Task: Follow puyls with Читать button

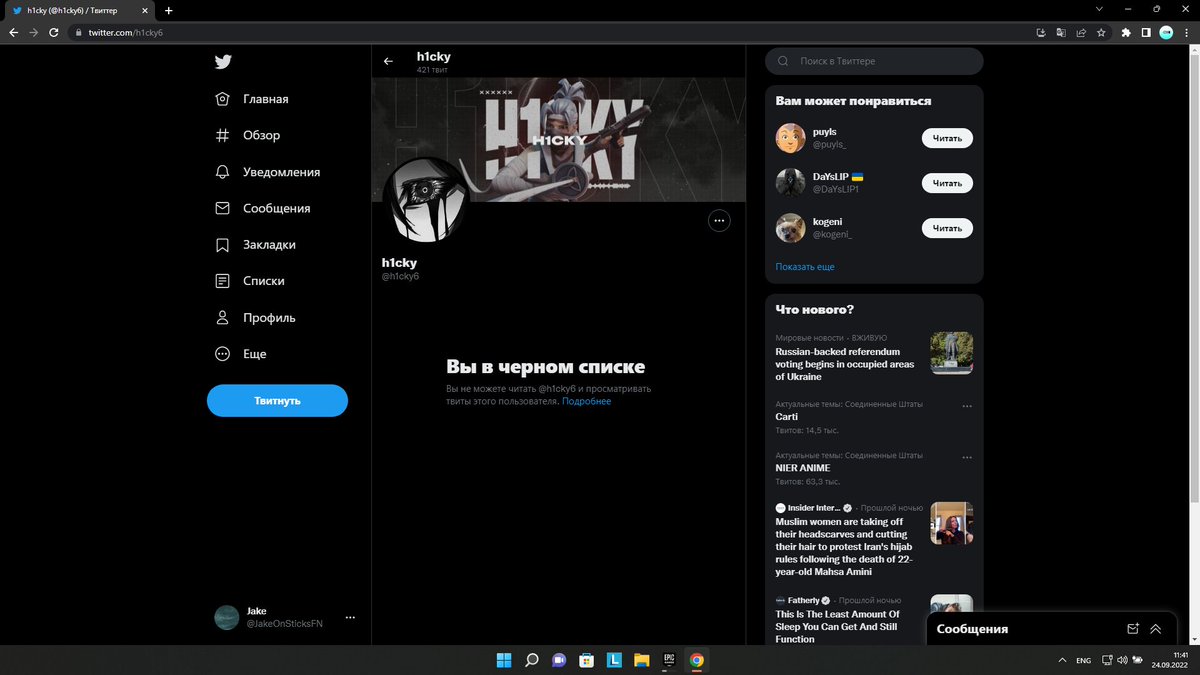Action: 947,138
